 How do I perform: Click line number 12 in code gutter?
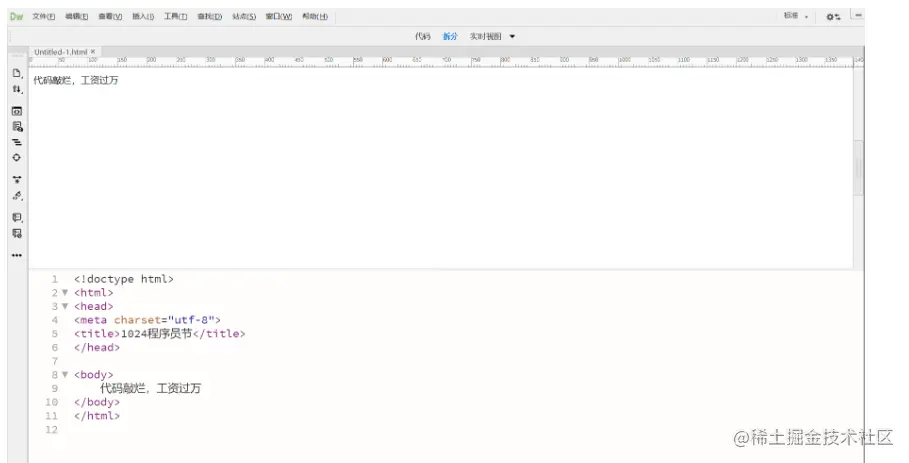coord(52,430)
